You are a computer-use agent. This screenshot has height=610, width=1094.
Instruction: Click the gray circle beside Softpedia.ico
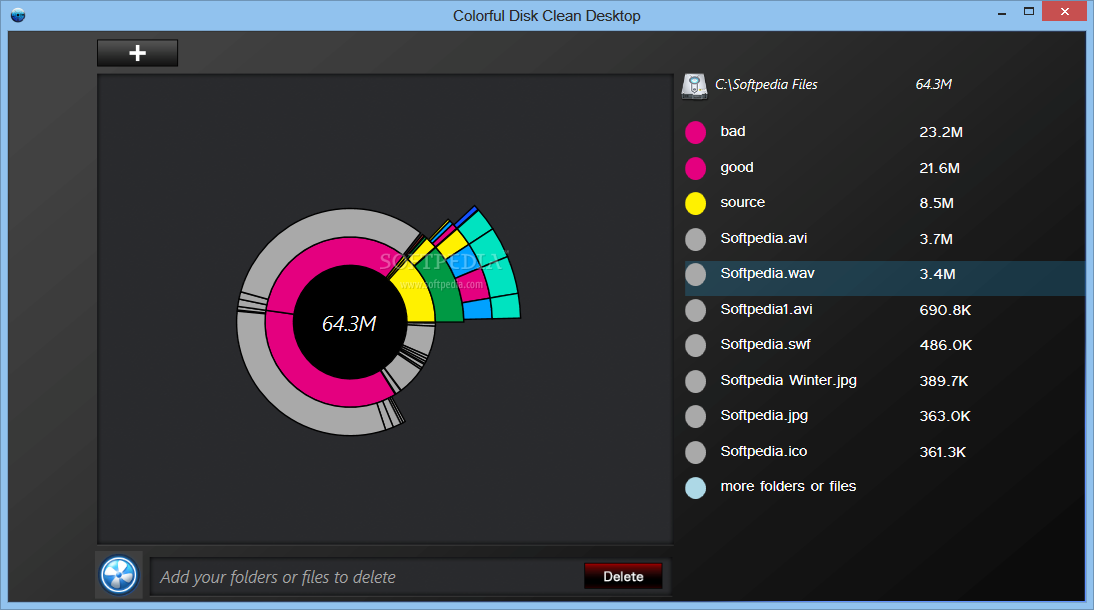pos(696,452)
